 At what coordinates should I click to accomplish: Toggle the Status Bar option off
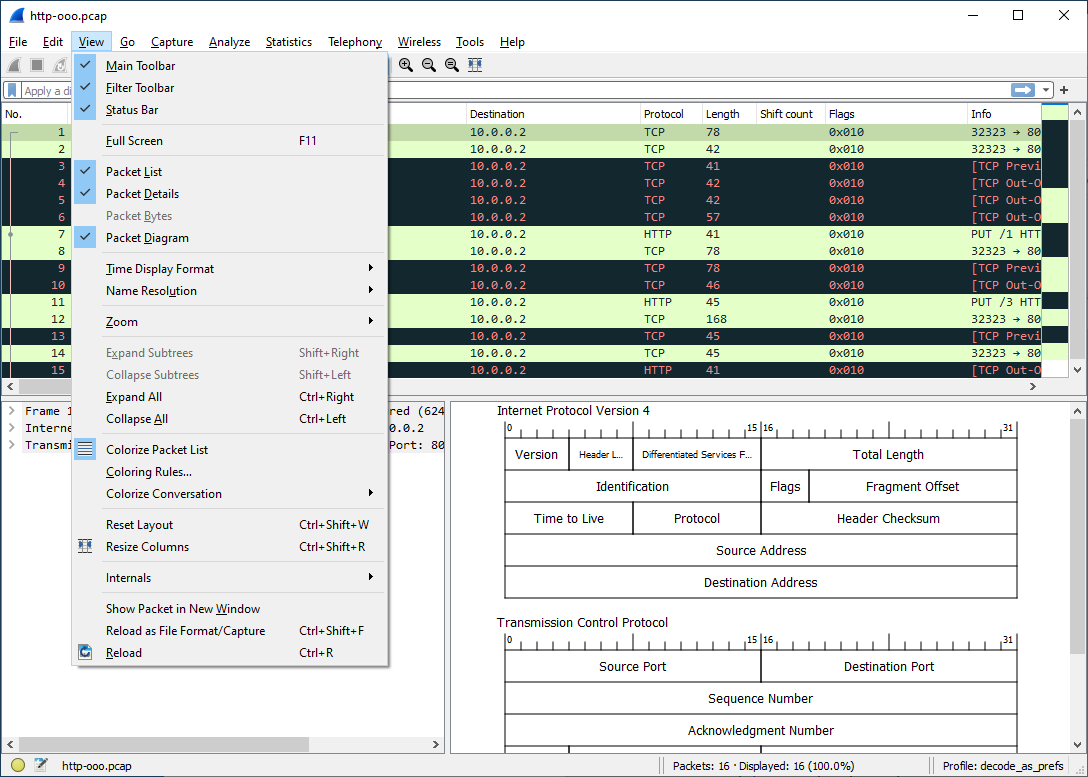132,110
